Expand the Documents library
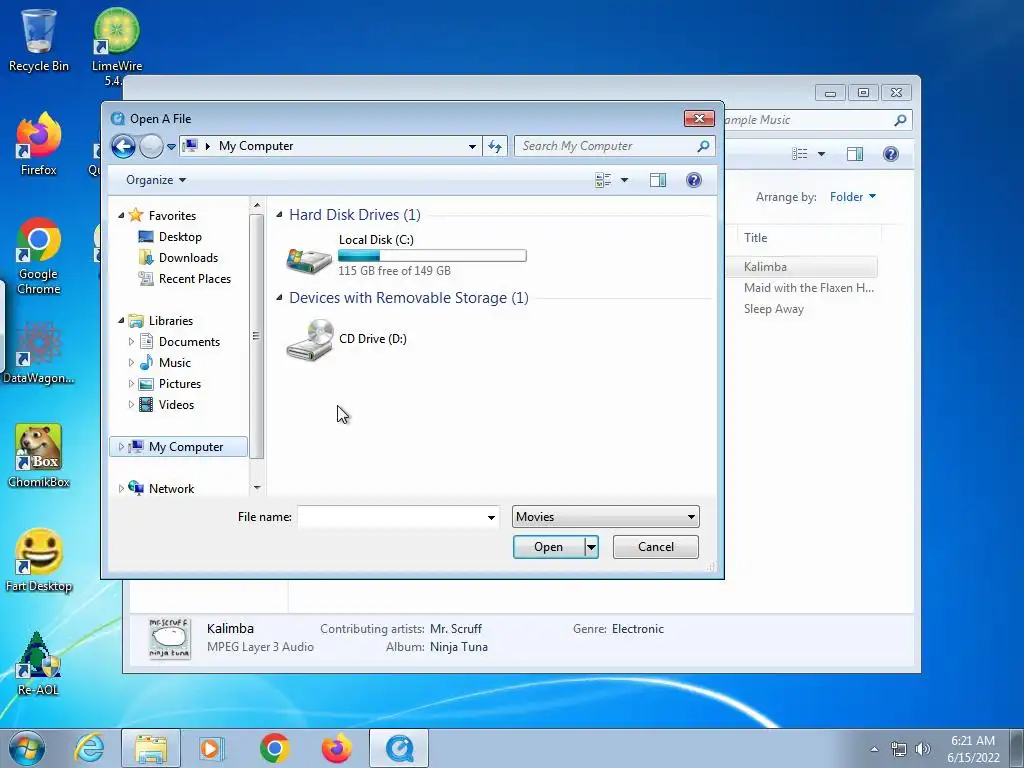 coord(131,342)
